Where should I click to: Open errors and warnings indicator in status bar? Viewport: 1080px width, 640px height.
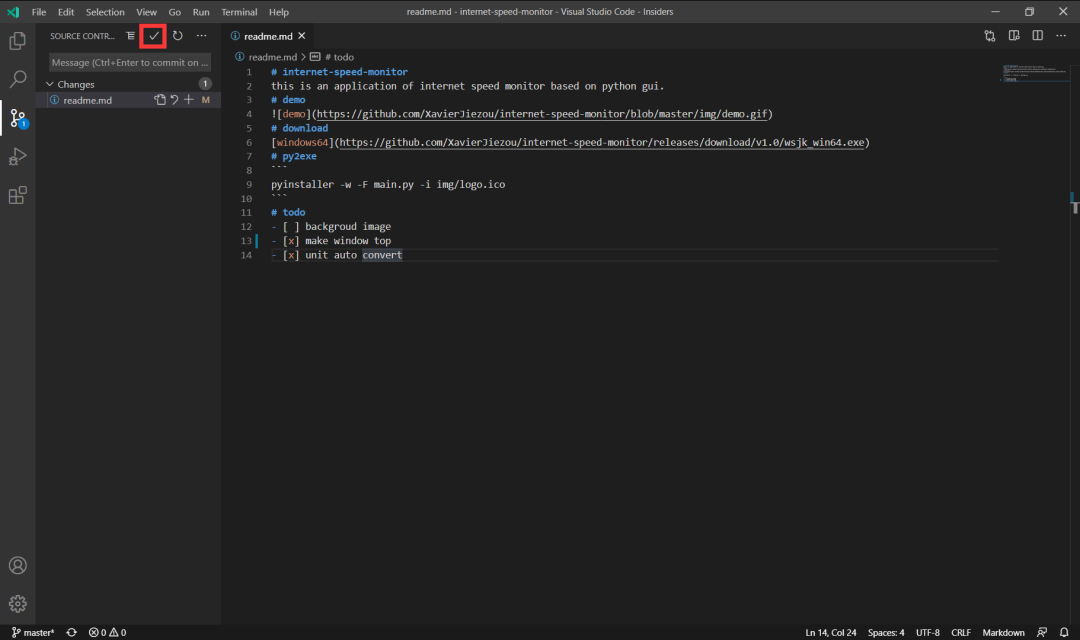click(107, 632)
